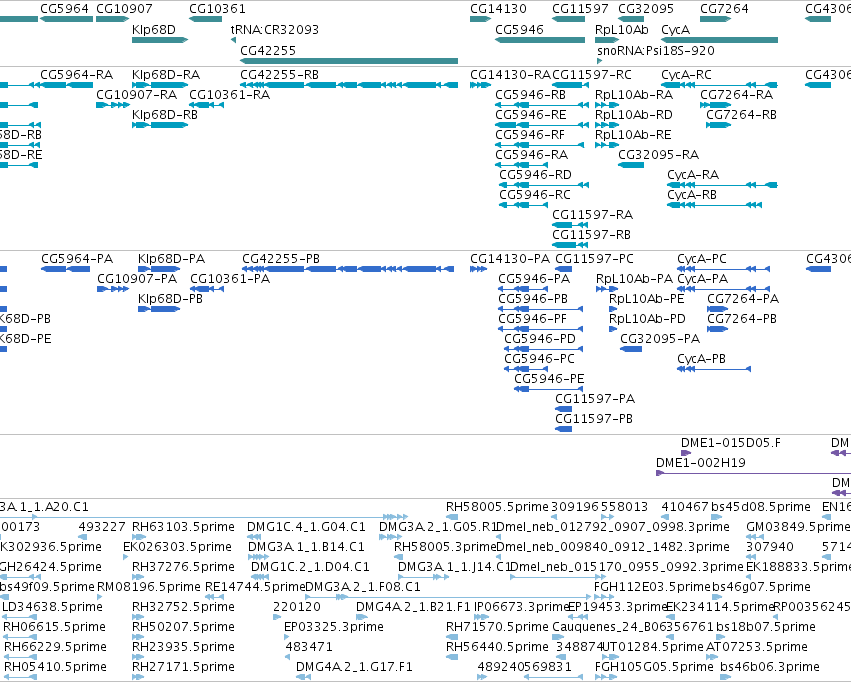Select the CG11597-RB transcript label

coord(591,235)
